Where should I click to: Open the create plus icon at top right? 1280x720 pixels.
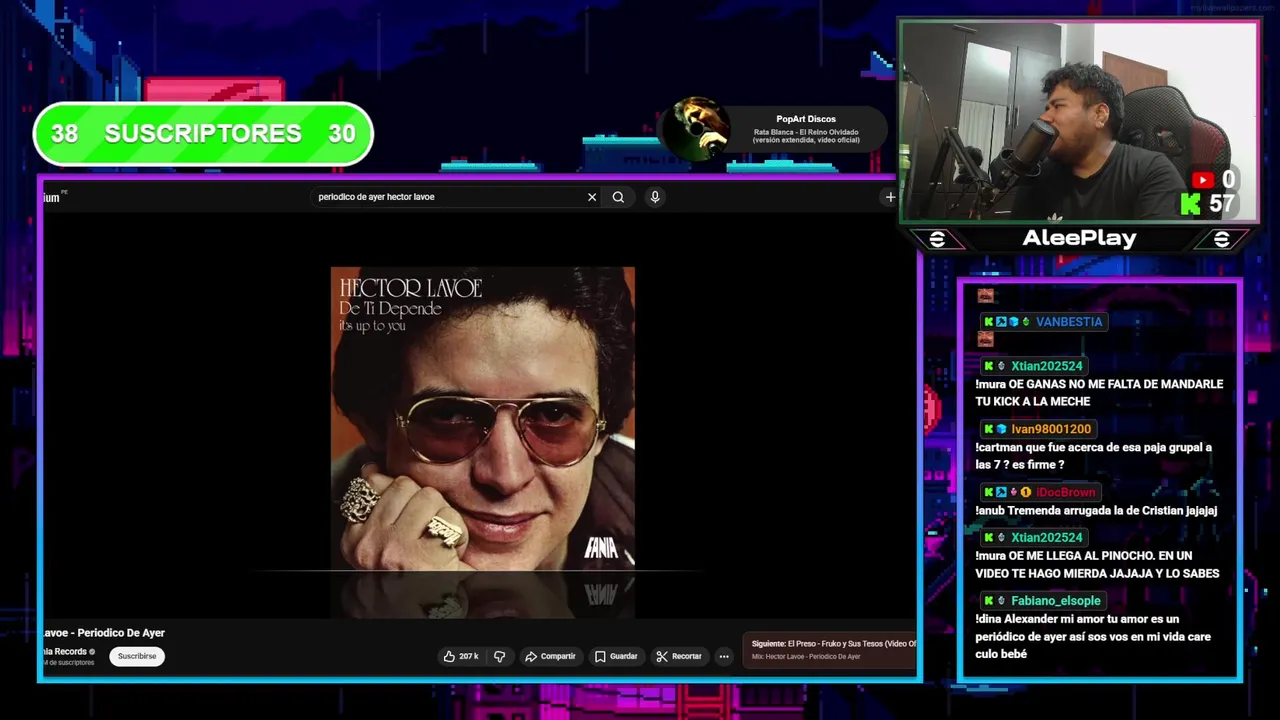[890, 197]
